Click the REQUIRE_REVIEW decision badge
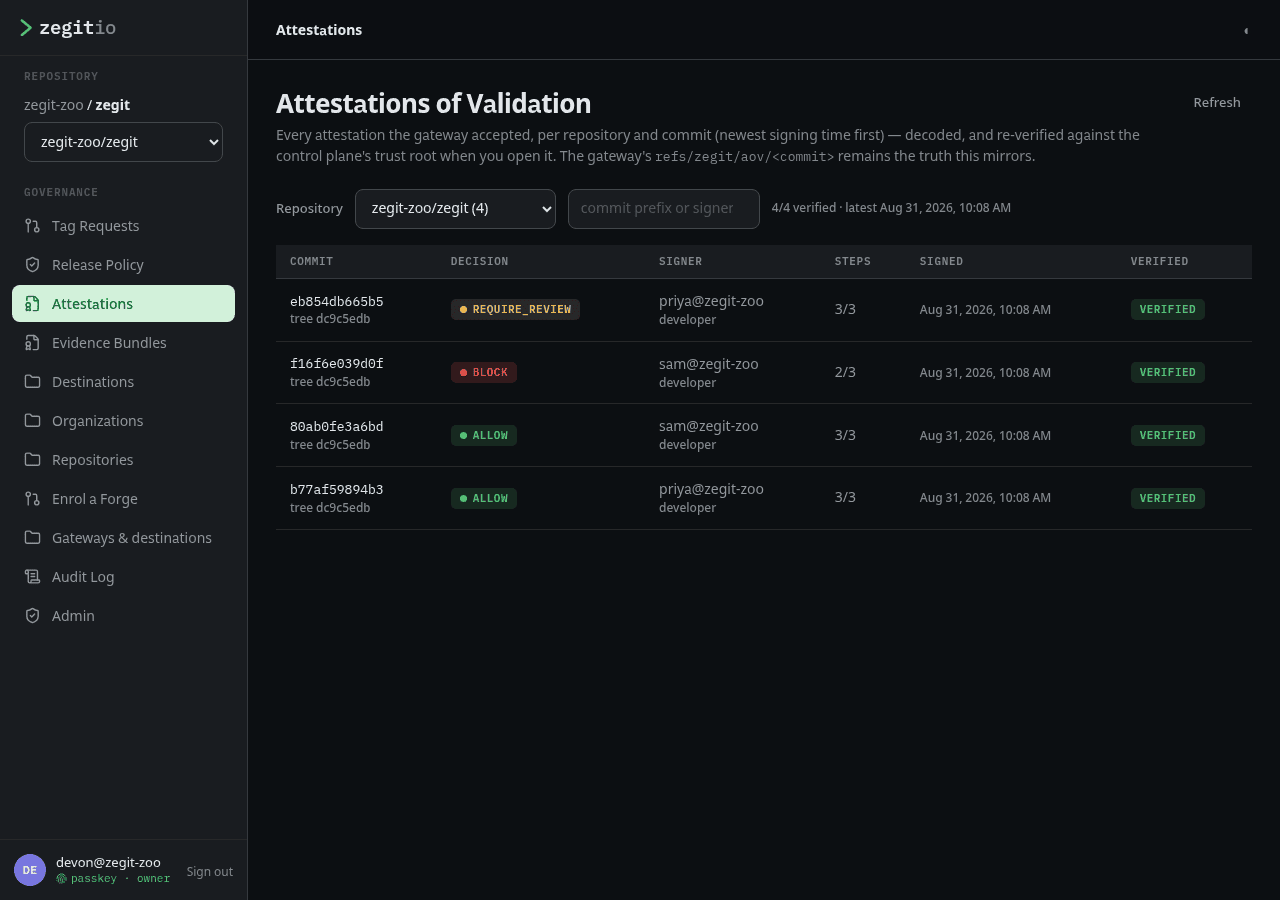This screenshot has width=1280, height=900. point(515,310)
